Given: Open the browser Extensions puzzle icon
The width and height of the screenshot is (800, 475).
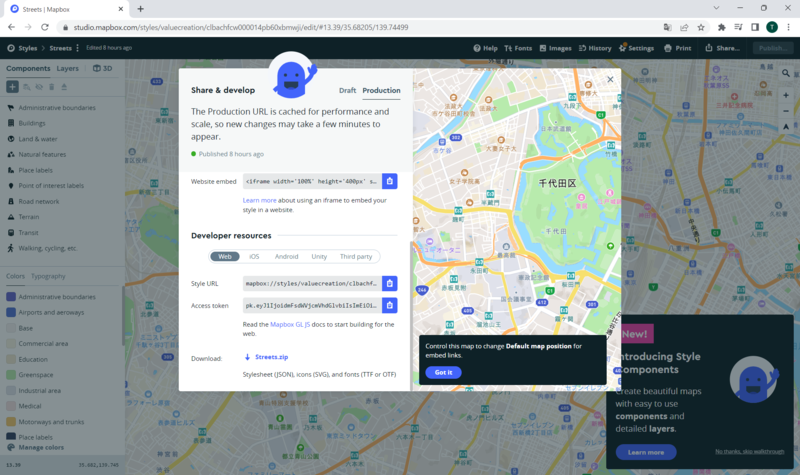Looking at the screenshot, I should 721,27.
